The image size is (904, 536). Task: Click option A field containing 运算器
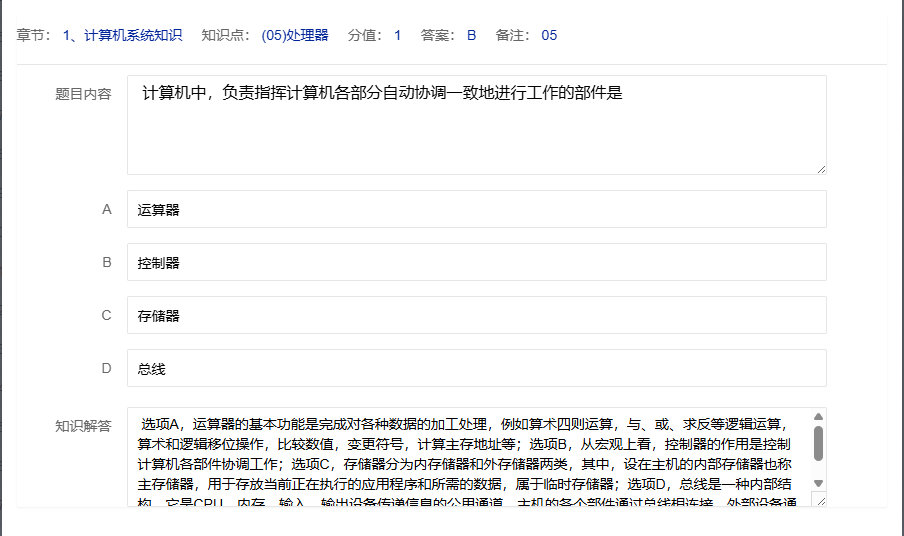click(x=476, y=210)
